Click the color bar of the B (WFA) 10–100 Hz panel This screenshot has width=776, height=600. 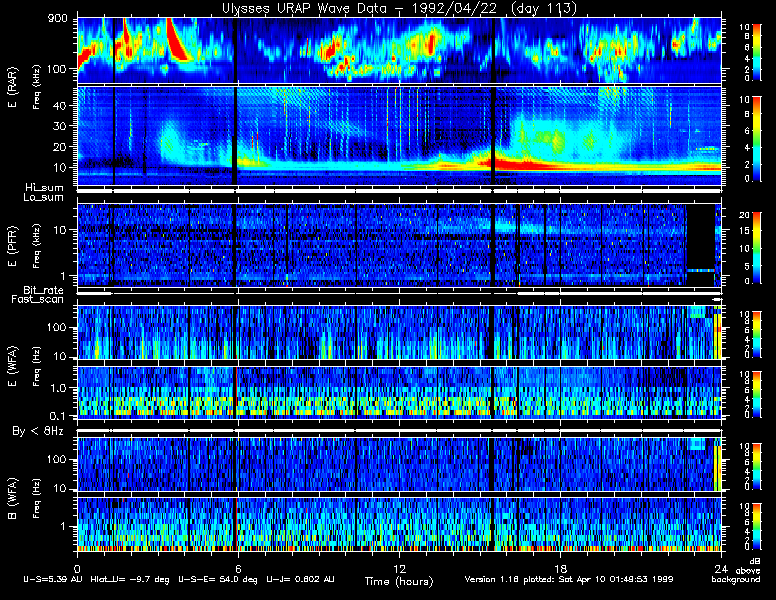(756, 466)
